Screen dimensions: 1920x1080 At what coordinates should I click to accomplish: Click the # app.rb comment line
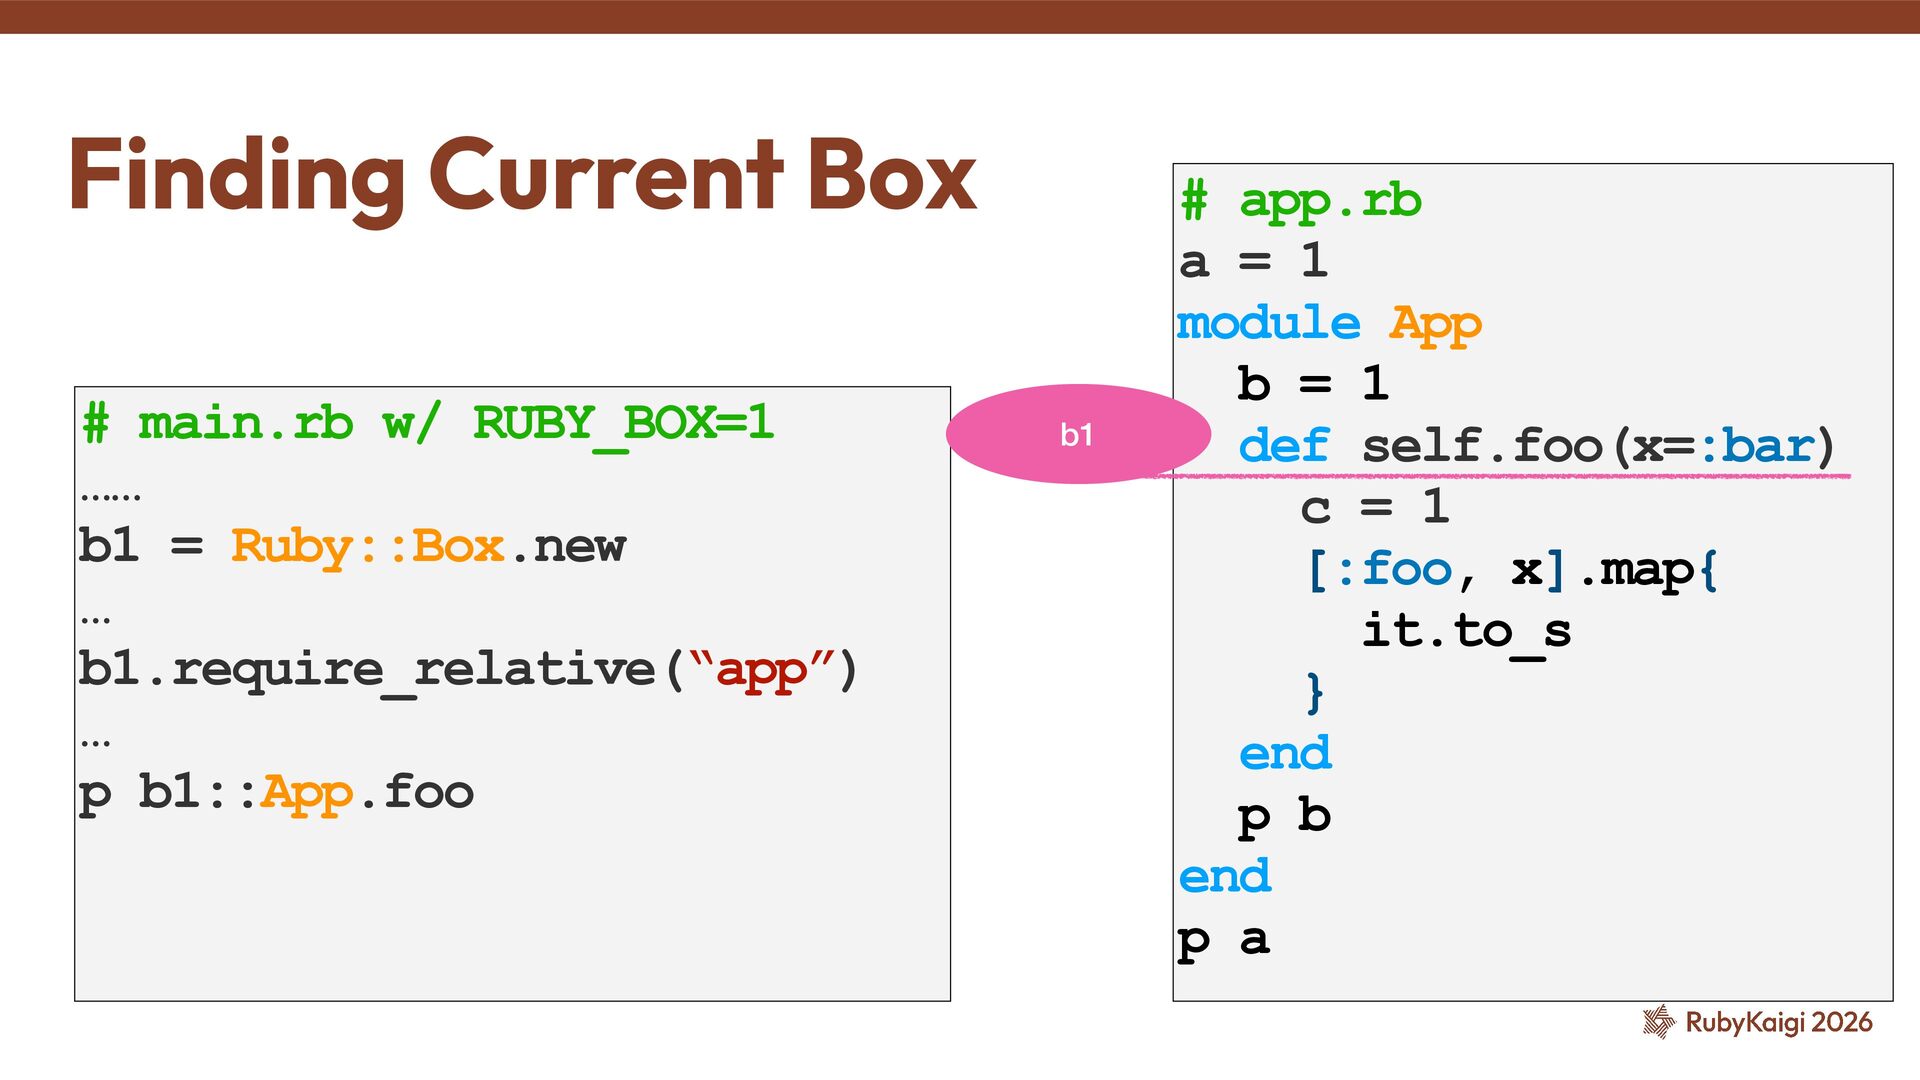pyautogui.click(x=1300, y=201)
